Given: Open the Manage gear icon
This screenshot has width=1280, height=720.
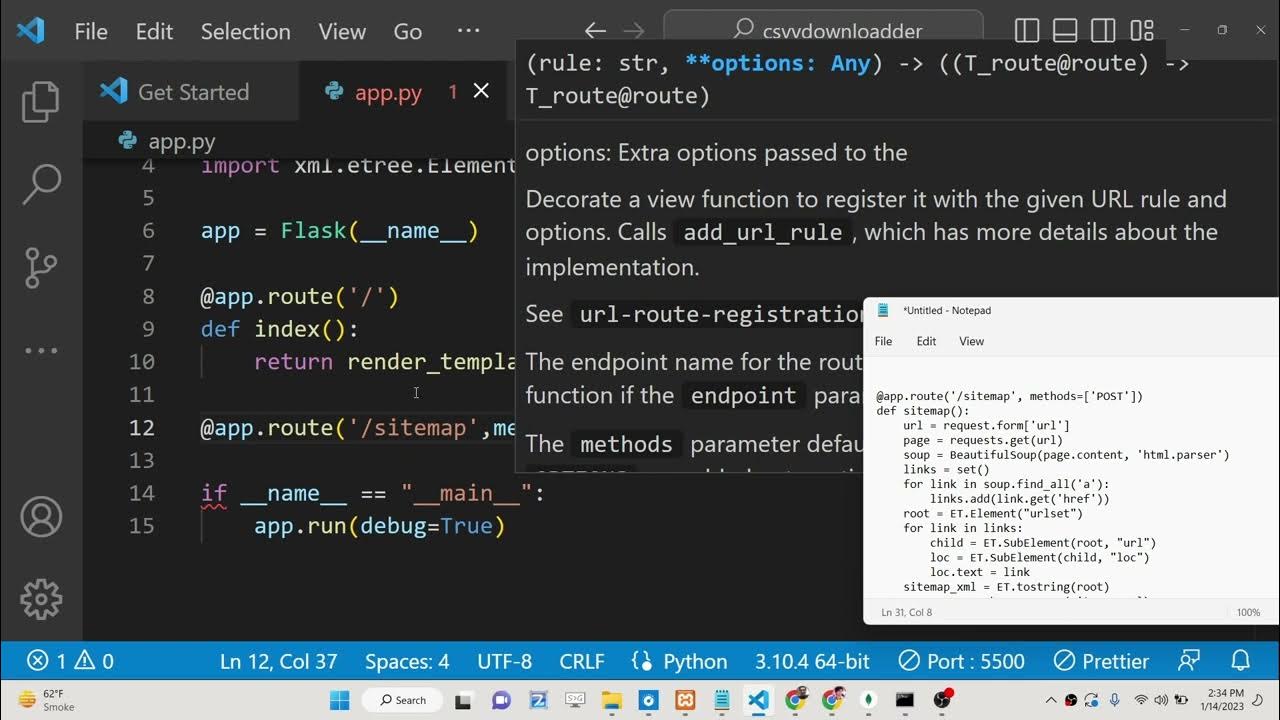Looking at the screenshot, I should point(41,599).
